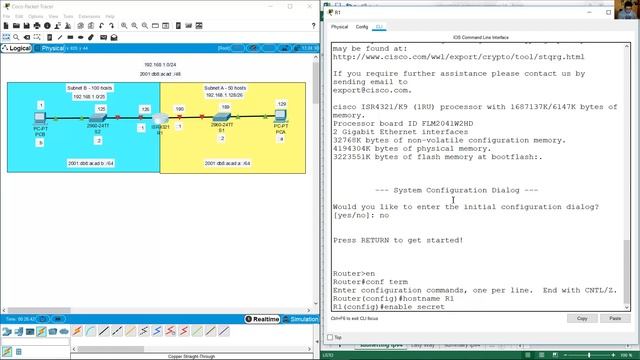Select the Connections lightning category icon
This screenshot has width=640, height=360.
tap(41, 331)
